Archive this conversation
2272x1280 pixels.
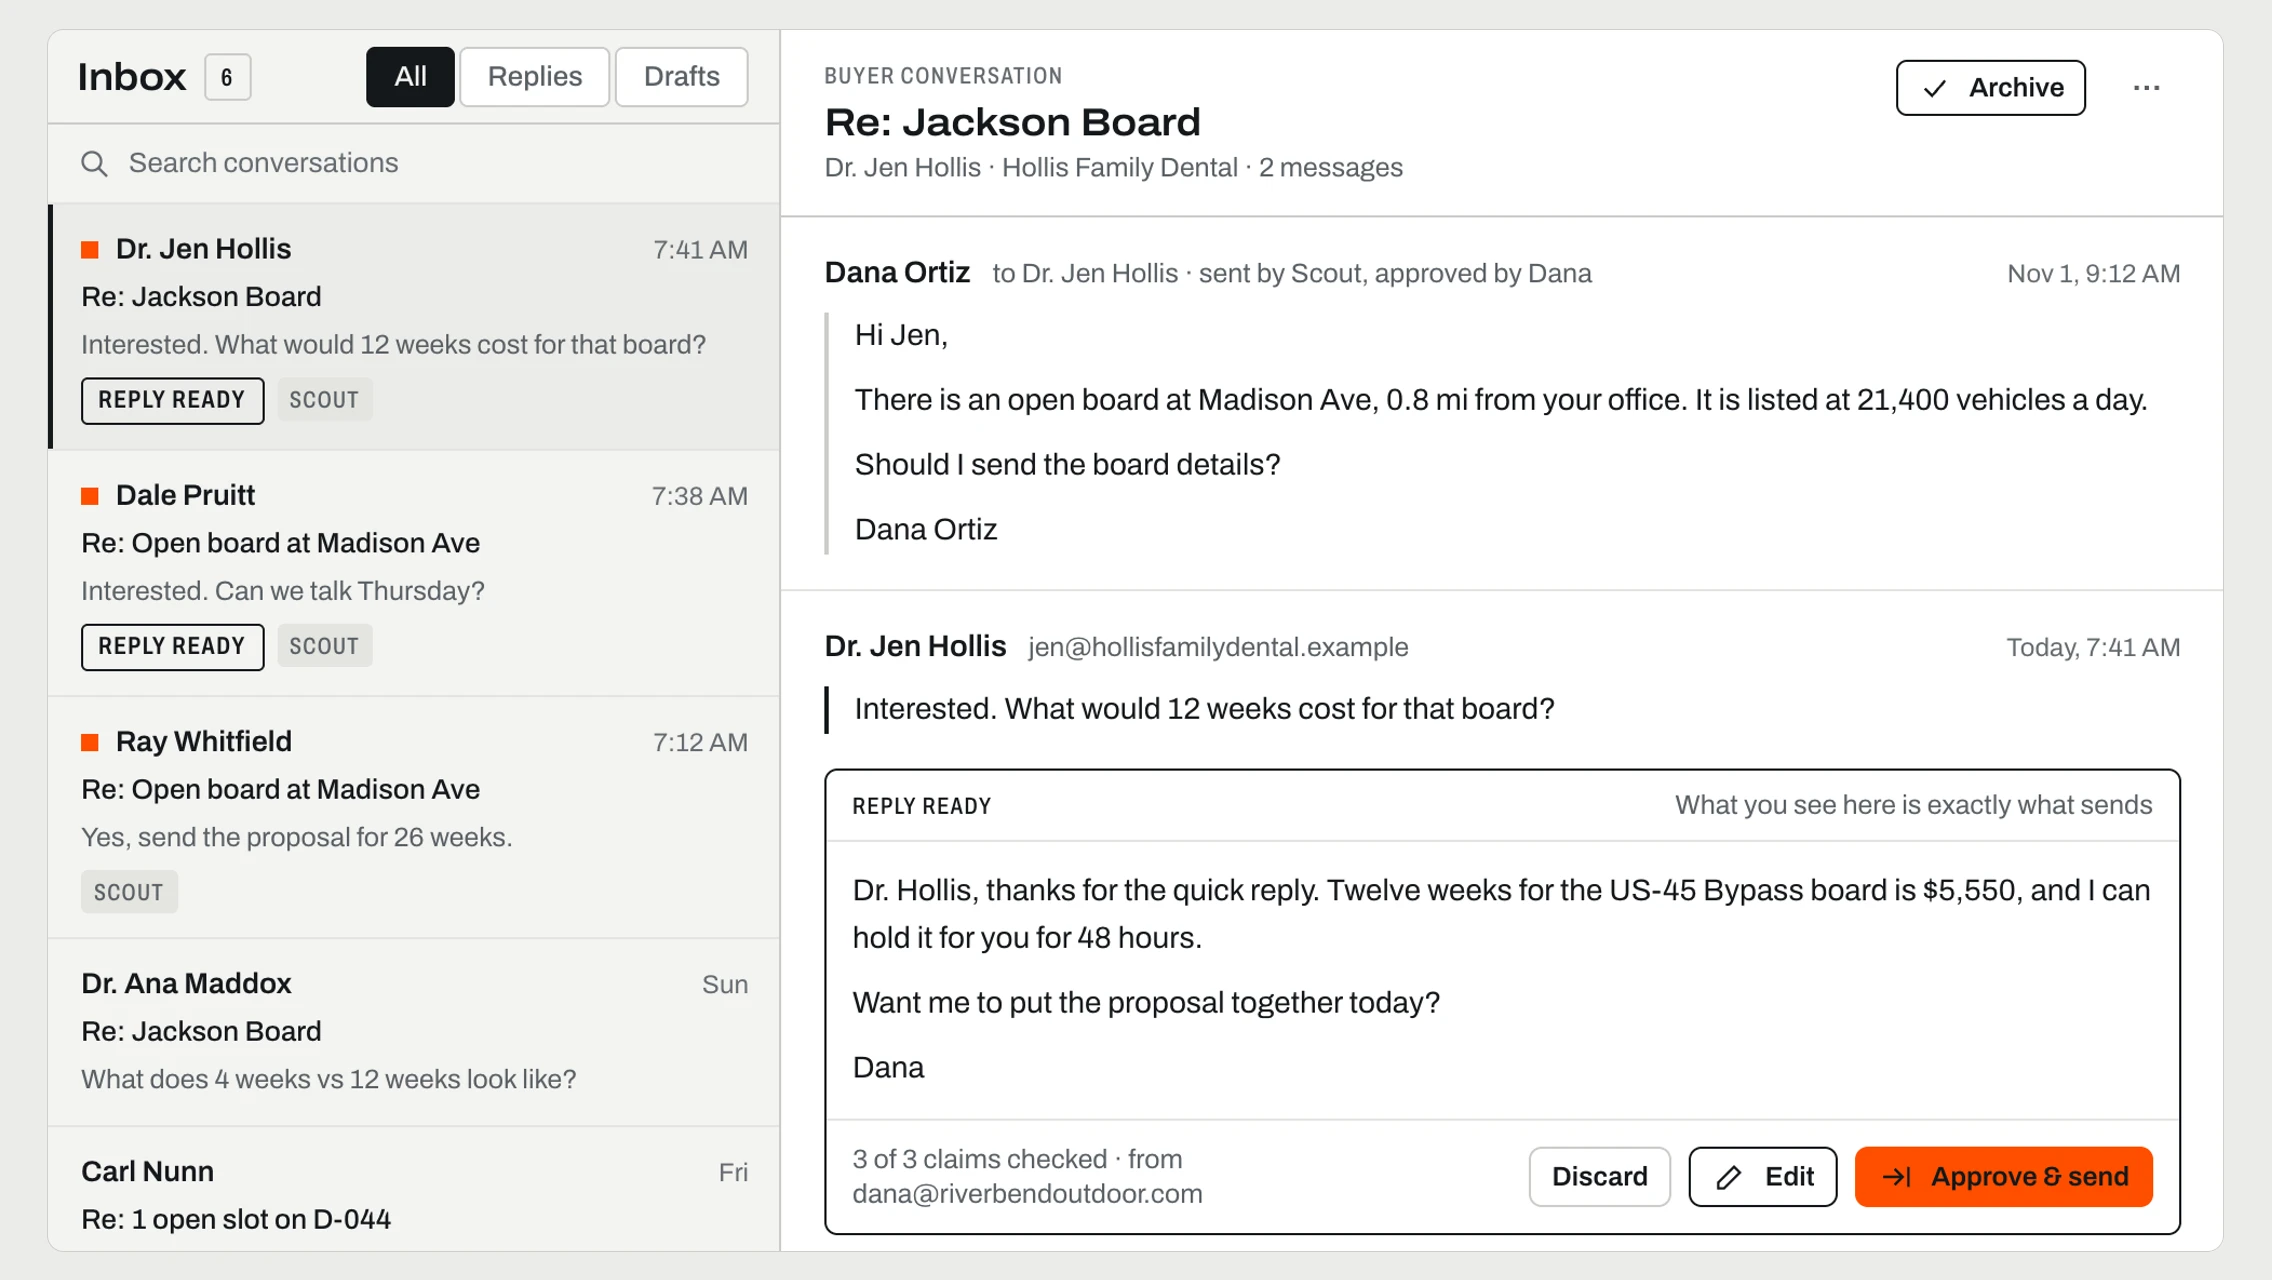pyautogui.click(x=1990, y=88)
